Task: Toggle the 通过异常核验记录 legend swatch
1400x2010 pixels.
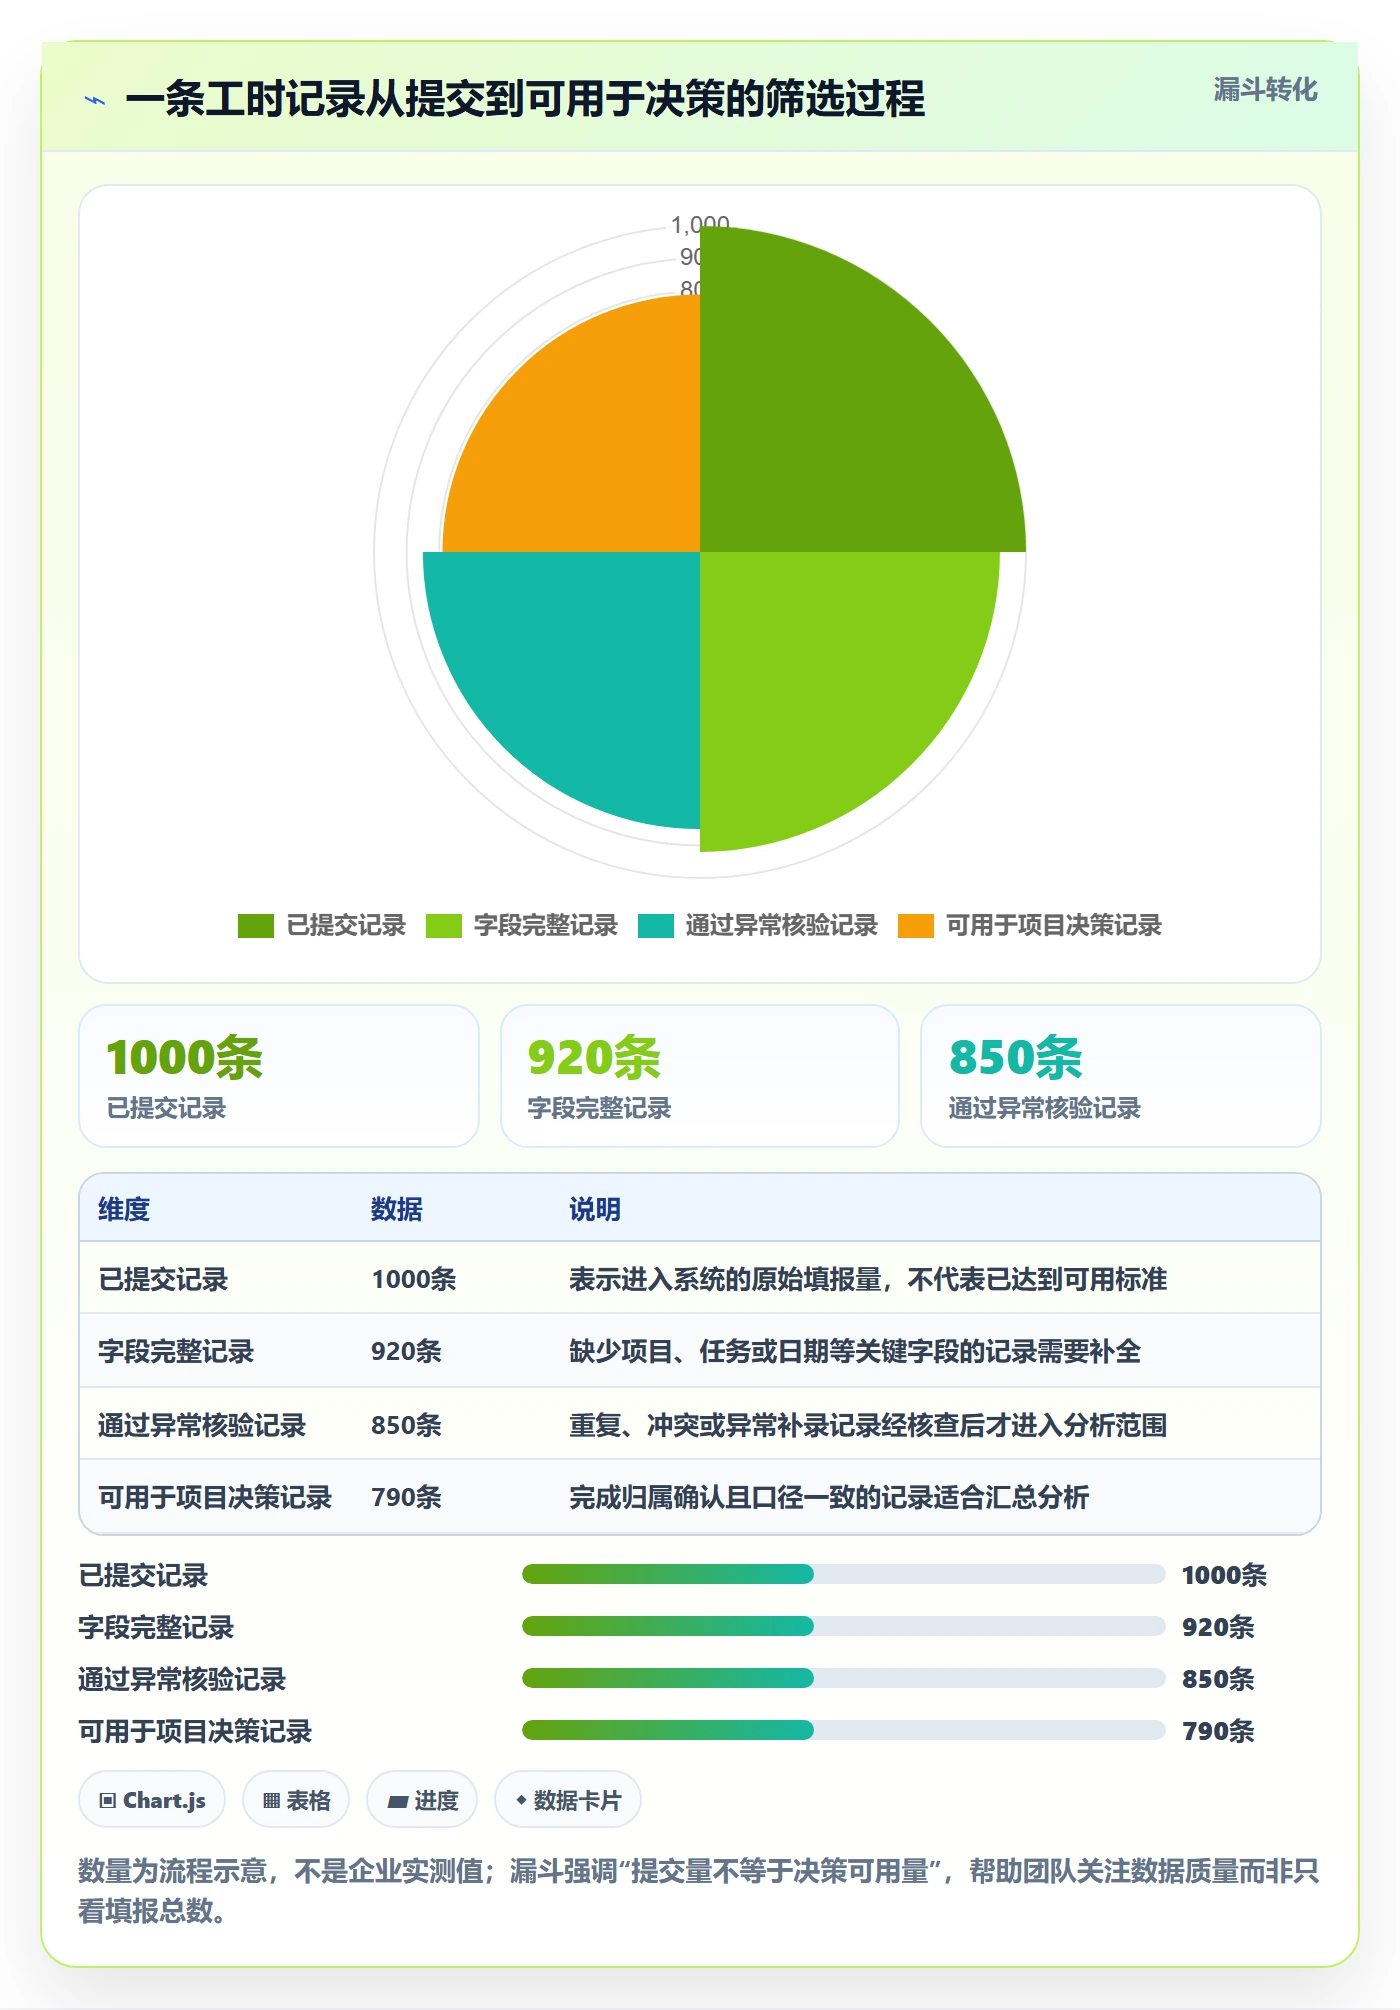Action: 656,926
